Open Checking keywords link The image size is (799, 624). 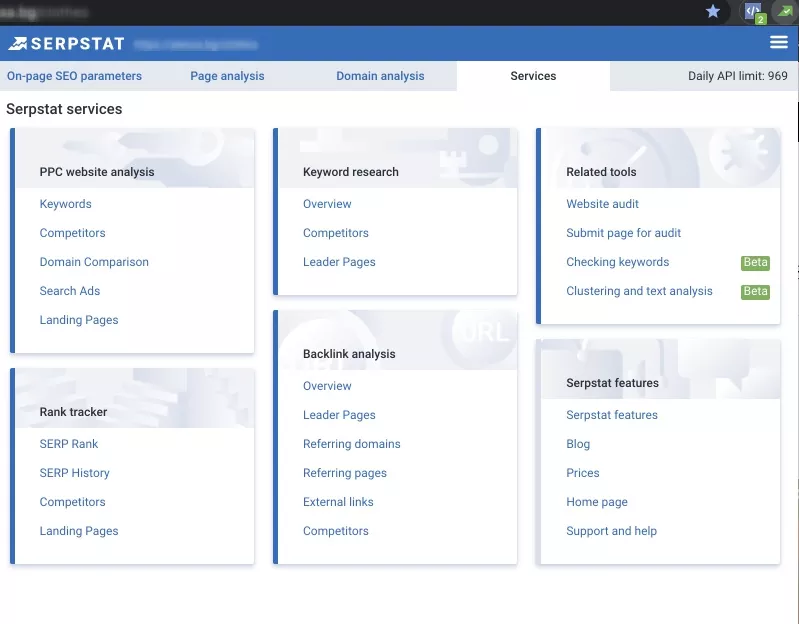pos(618,262)
